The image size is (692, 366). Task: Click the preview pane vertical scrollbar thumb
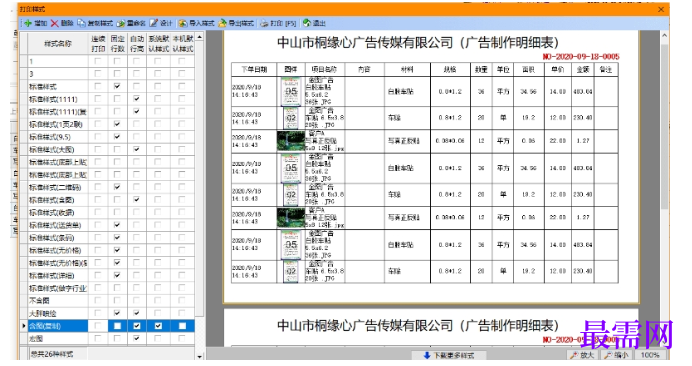click(x=664, y=126)
